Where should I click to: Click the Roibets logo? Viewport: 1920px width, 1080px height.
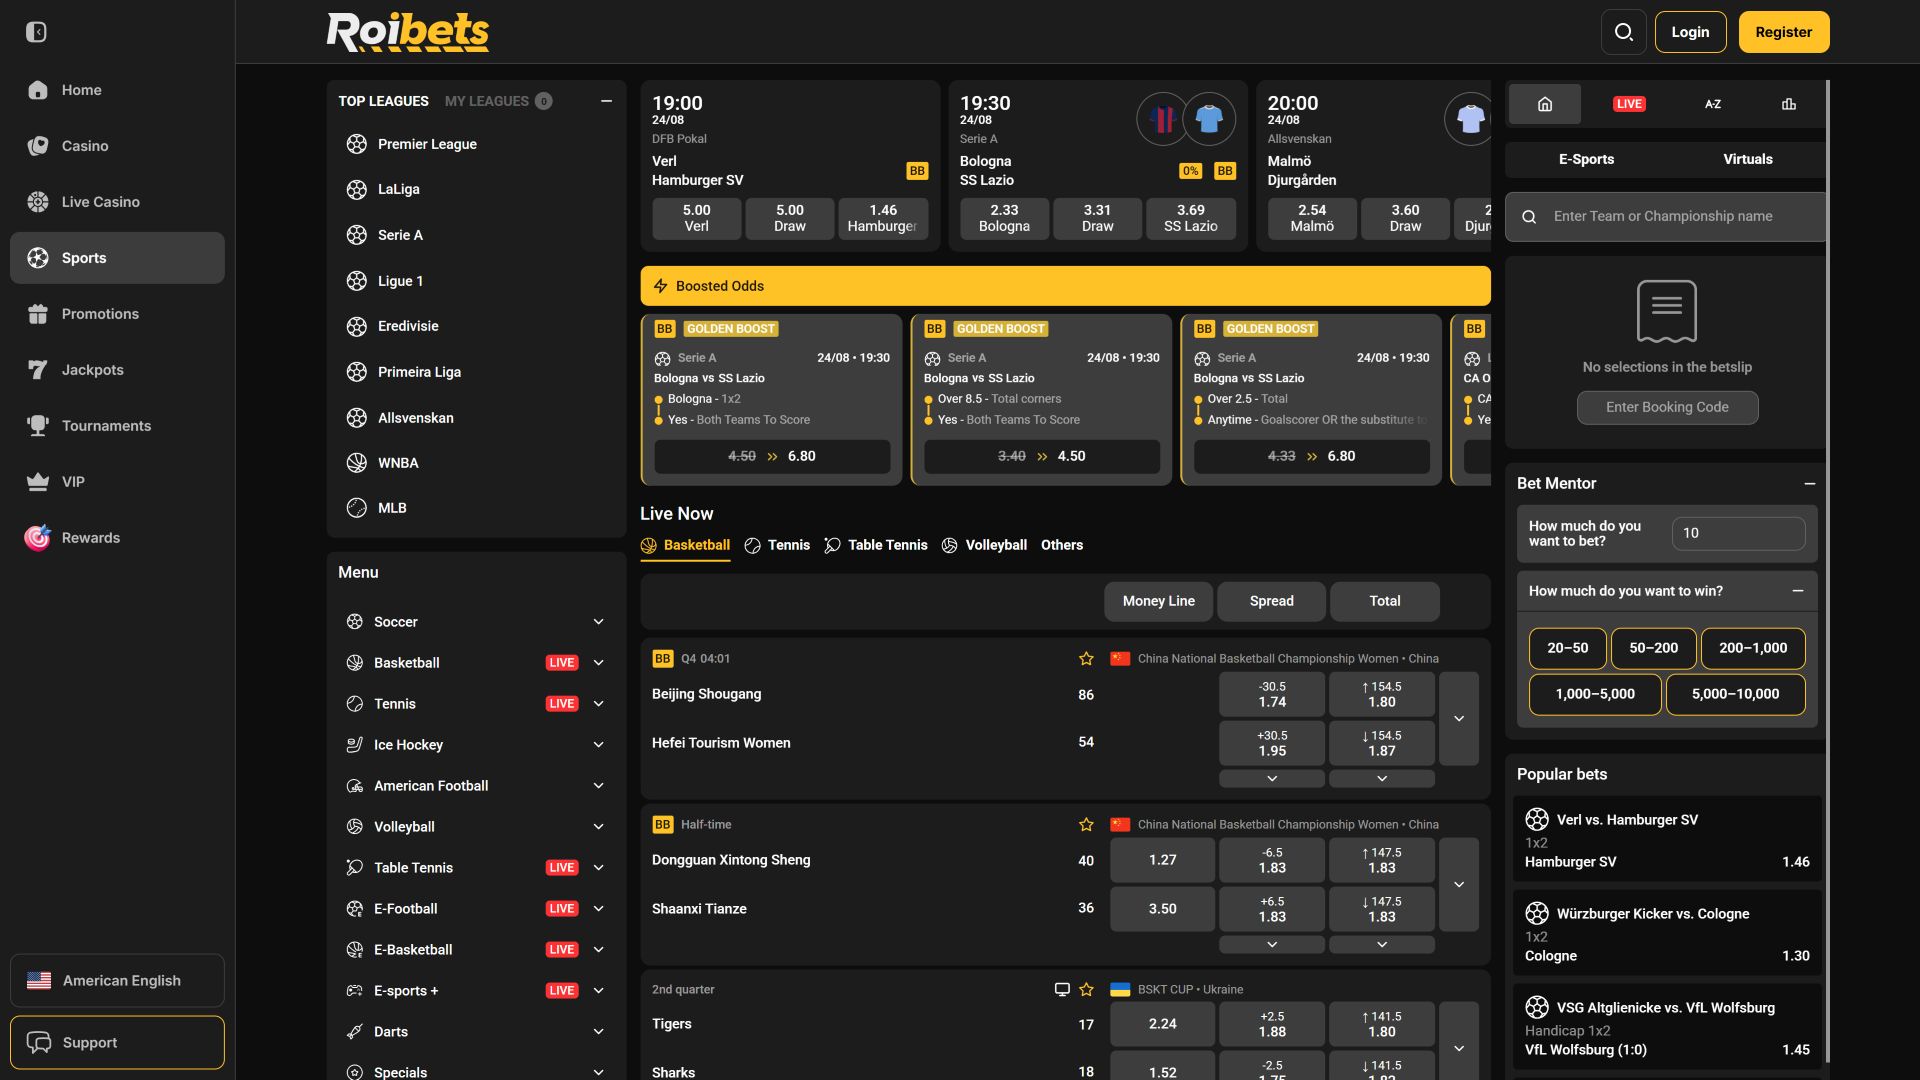coord(408,32)
